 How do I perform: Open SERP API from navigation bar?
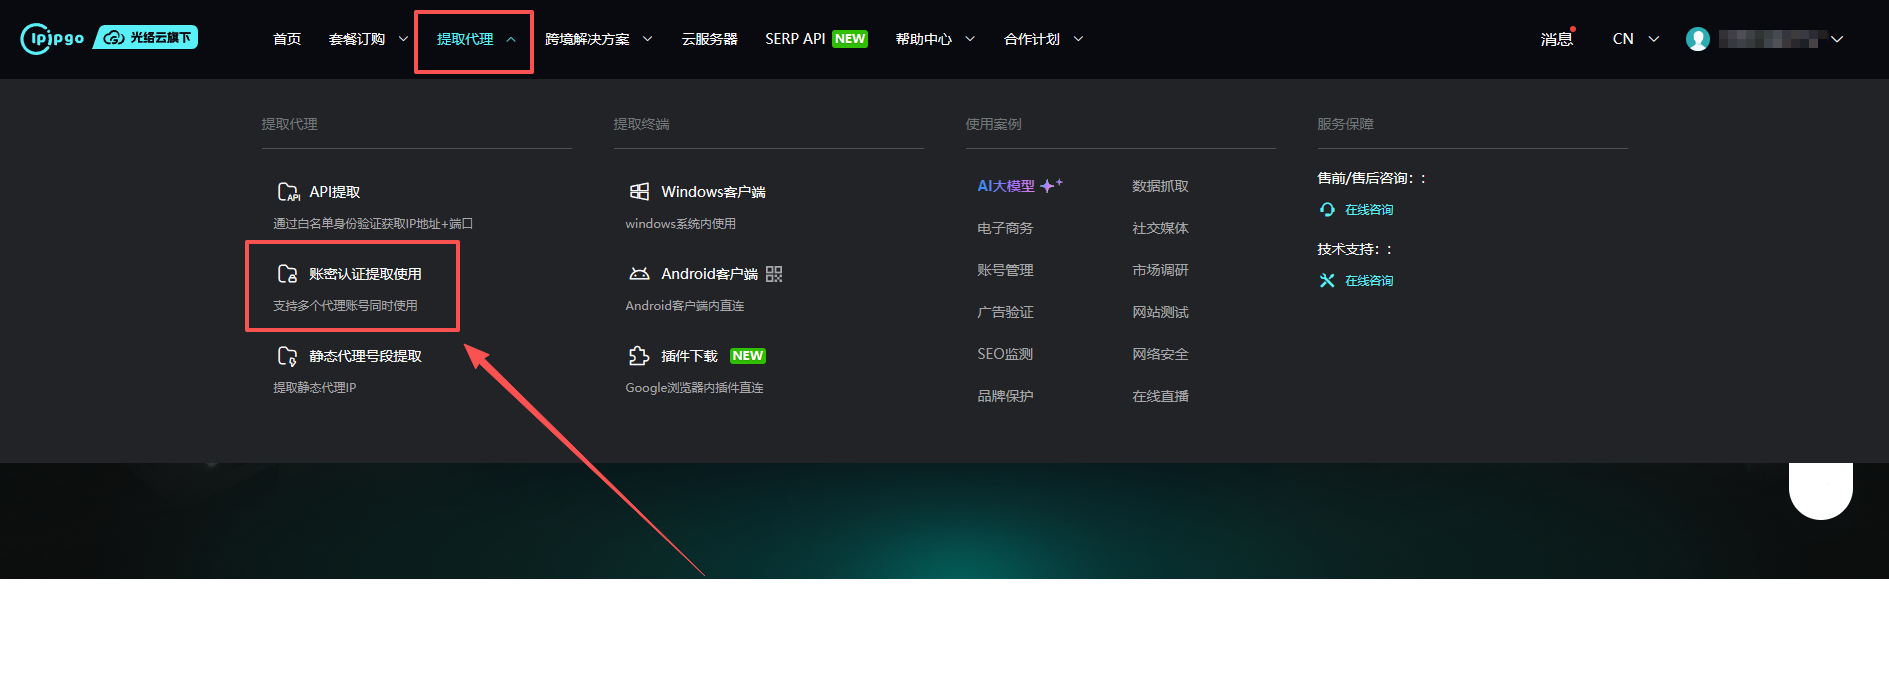[x=795, y=39]
